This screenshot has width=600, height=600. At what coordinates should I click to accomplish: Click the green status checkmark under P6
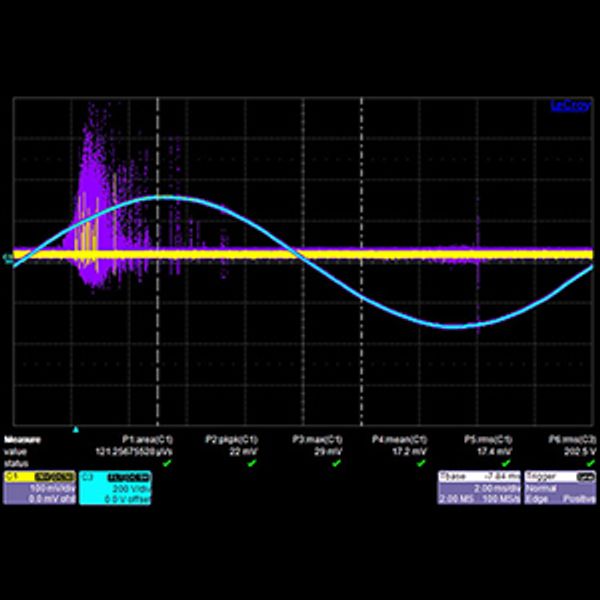(x=590, y=462)
